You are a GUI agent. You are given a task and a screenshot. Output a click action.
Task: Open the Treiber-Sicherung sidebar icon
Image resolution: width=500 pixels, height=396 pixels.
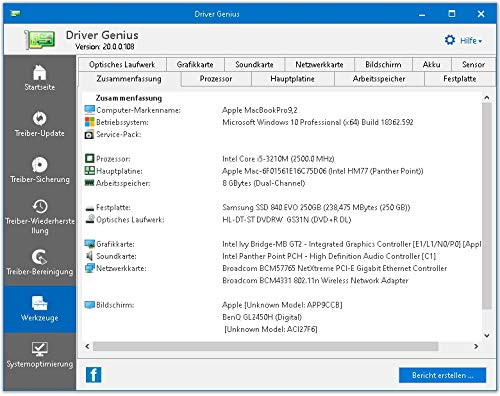[x=39, y=164]
